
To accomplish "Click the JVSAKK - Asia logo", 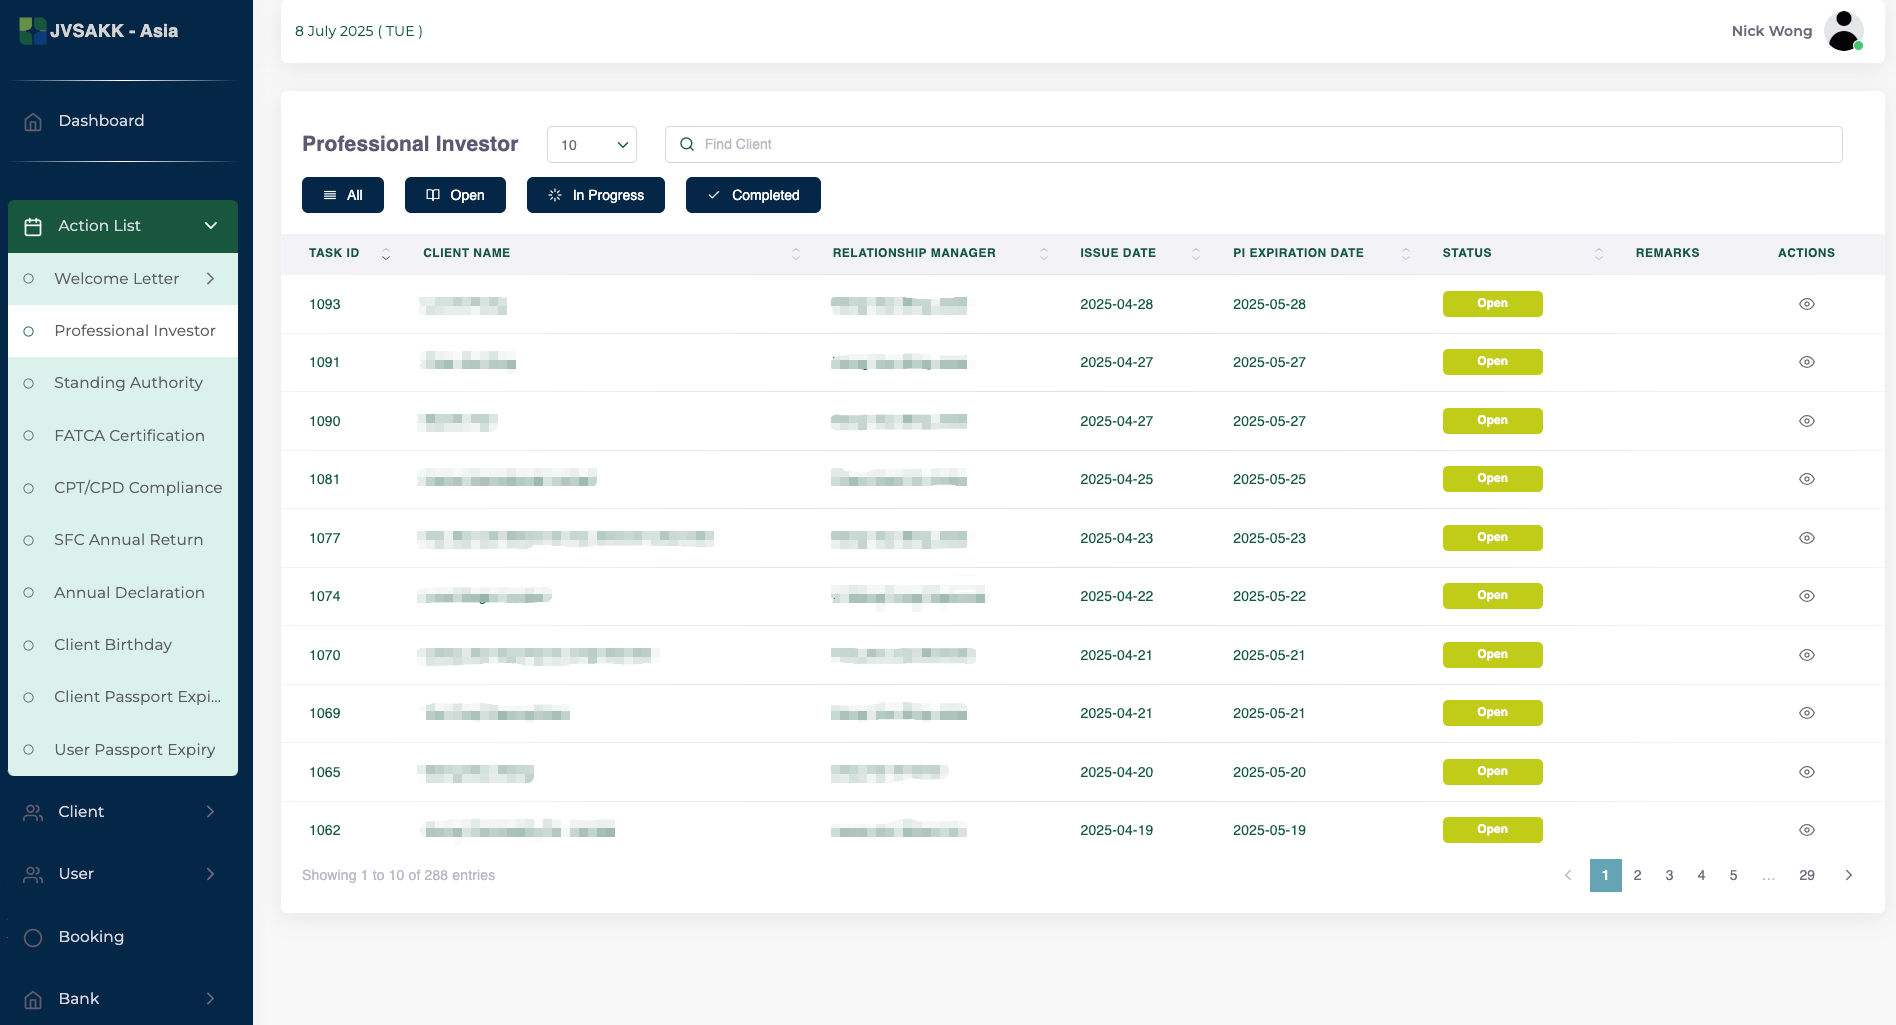I will pos(99,31).
